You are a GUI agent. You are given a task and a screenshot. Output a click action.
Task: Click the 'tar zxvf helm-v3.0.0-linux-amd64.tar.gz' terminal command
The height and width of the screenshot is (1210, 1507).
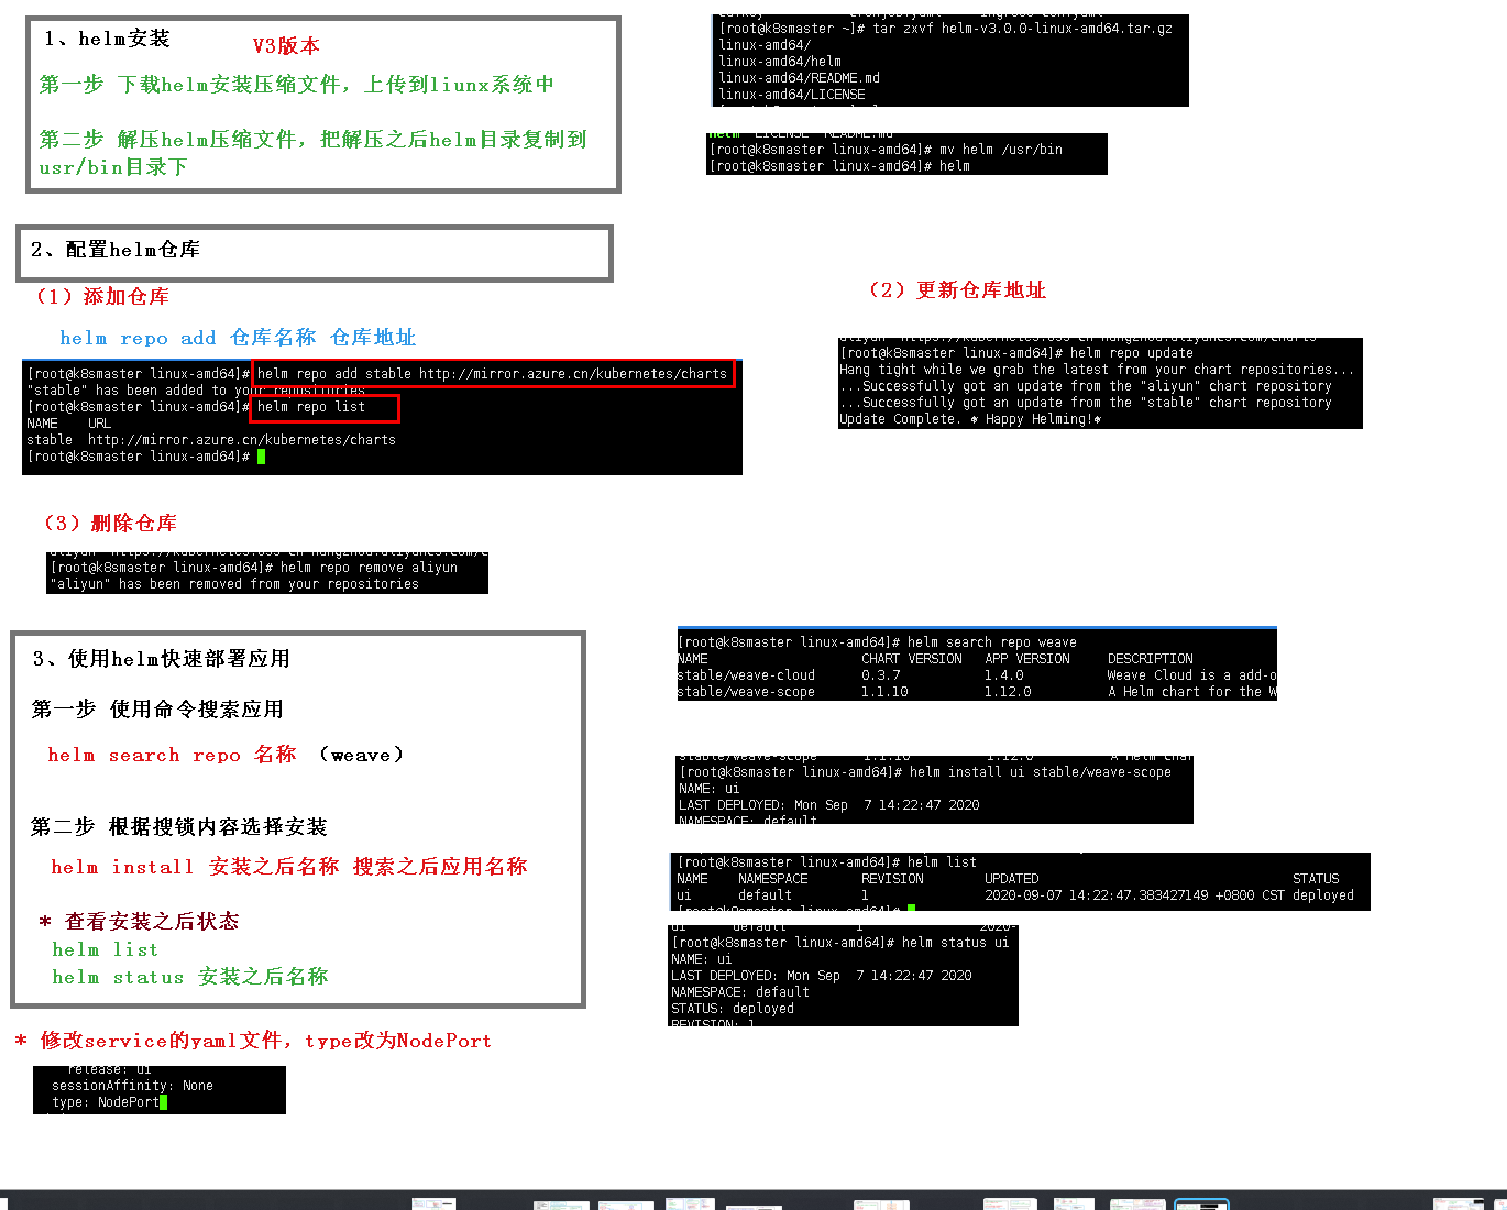(x=1023, y=29)
